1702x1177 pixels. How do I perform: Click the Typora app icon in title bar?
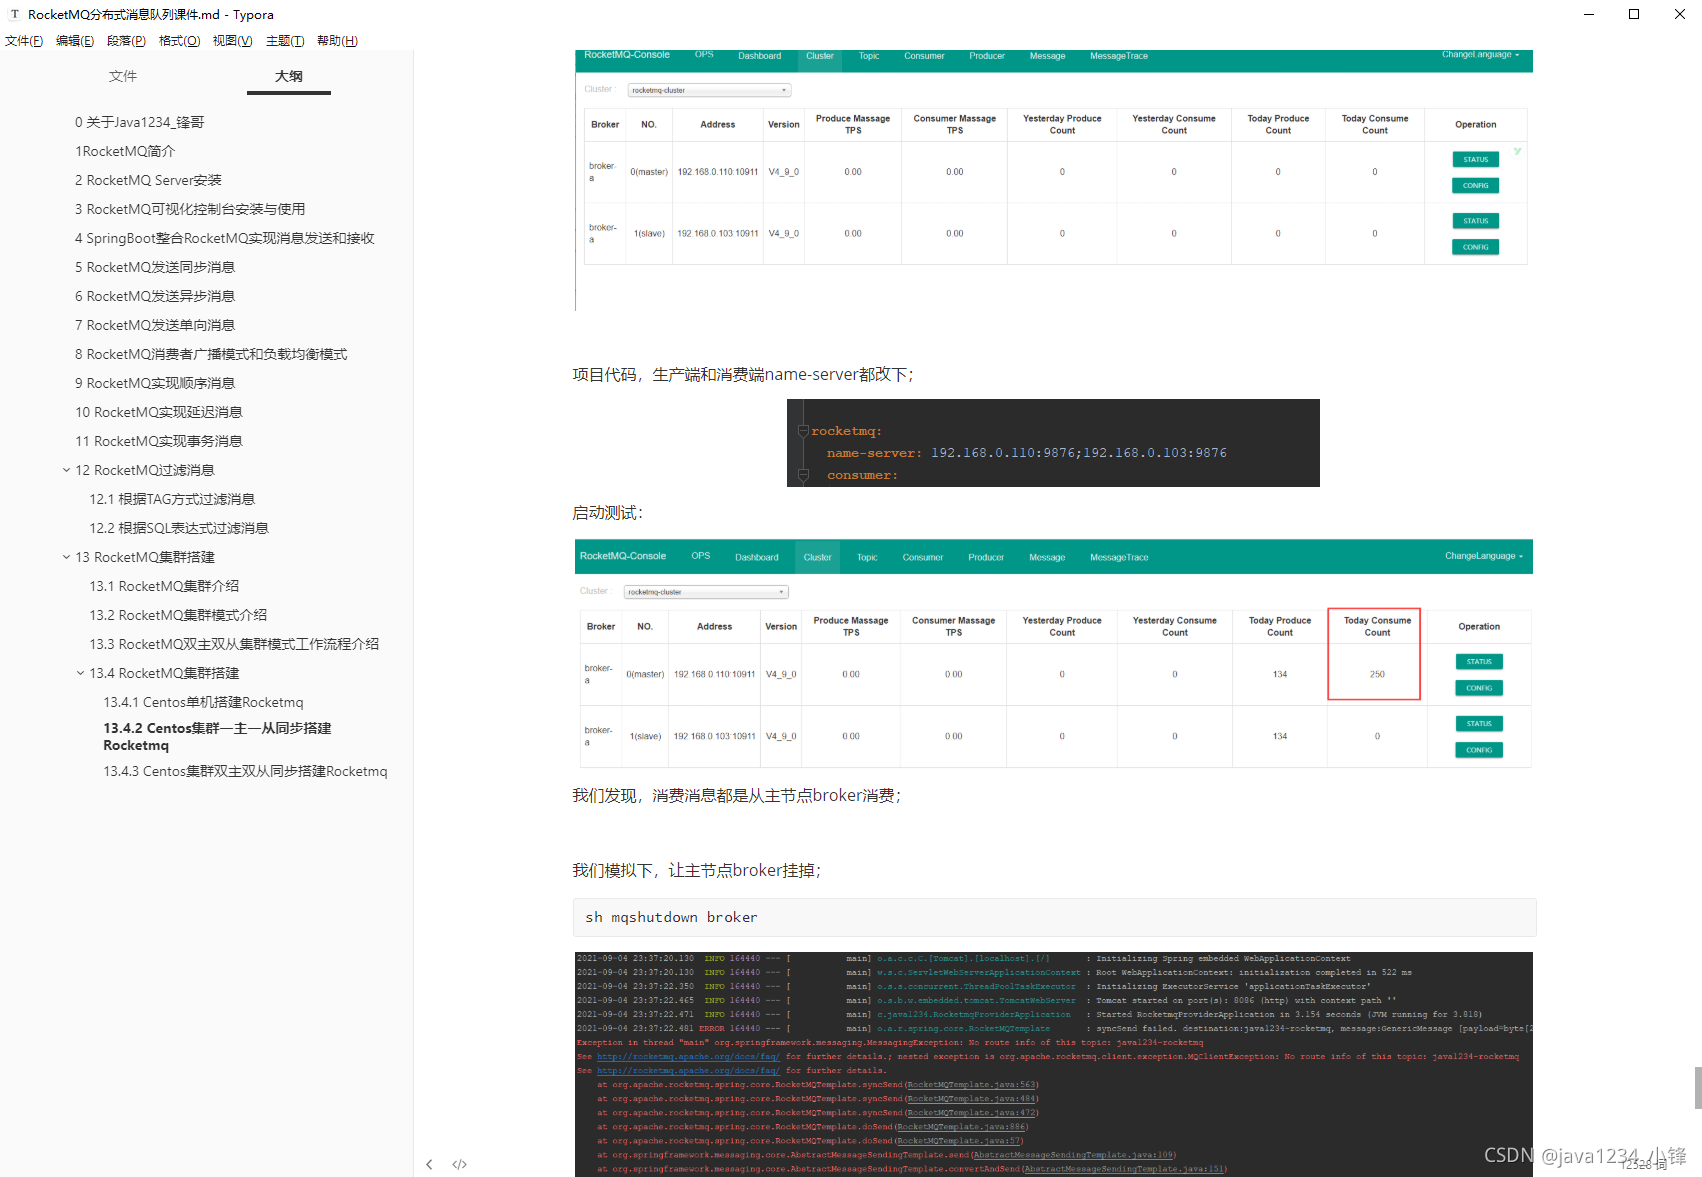[x=14, y=14]
